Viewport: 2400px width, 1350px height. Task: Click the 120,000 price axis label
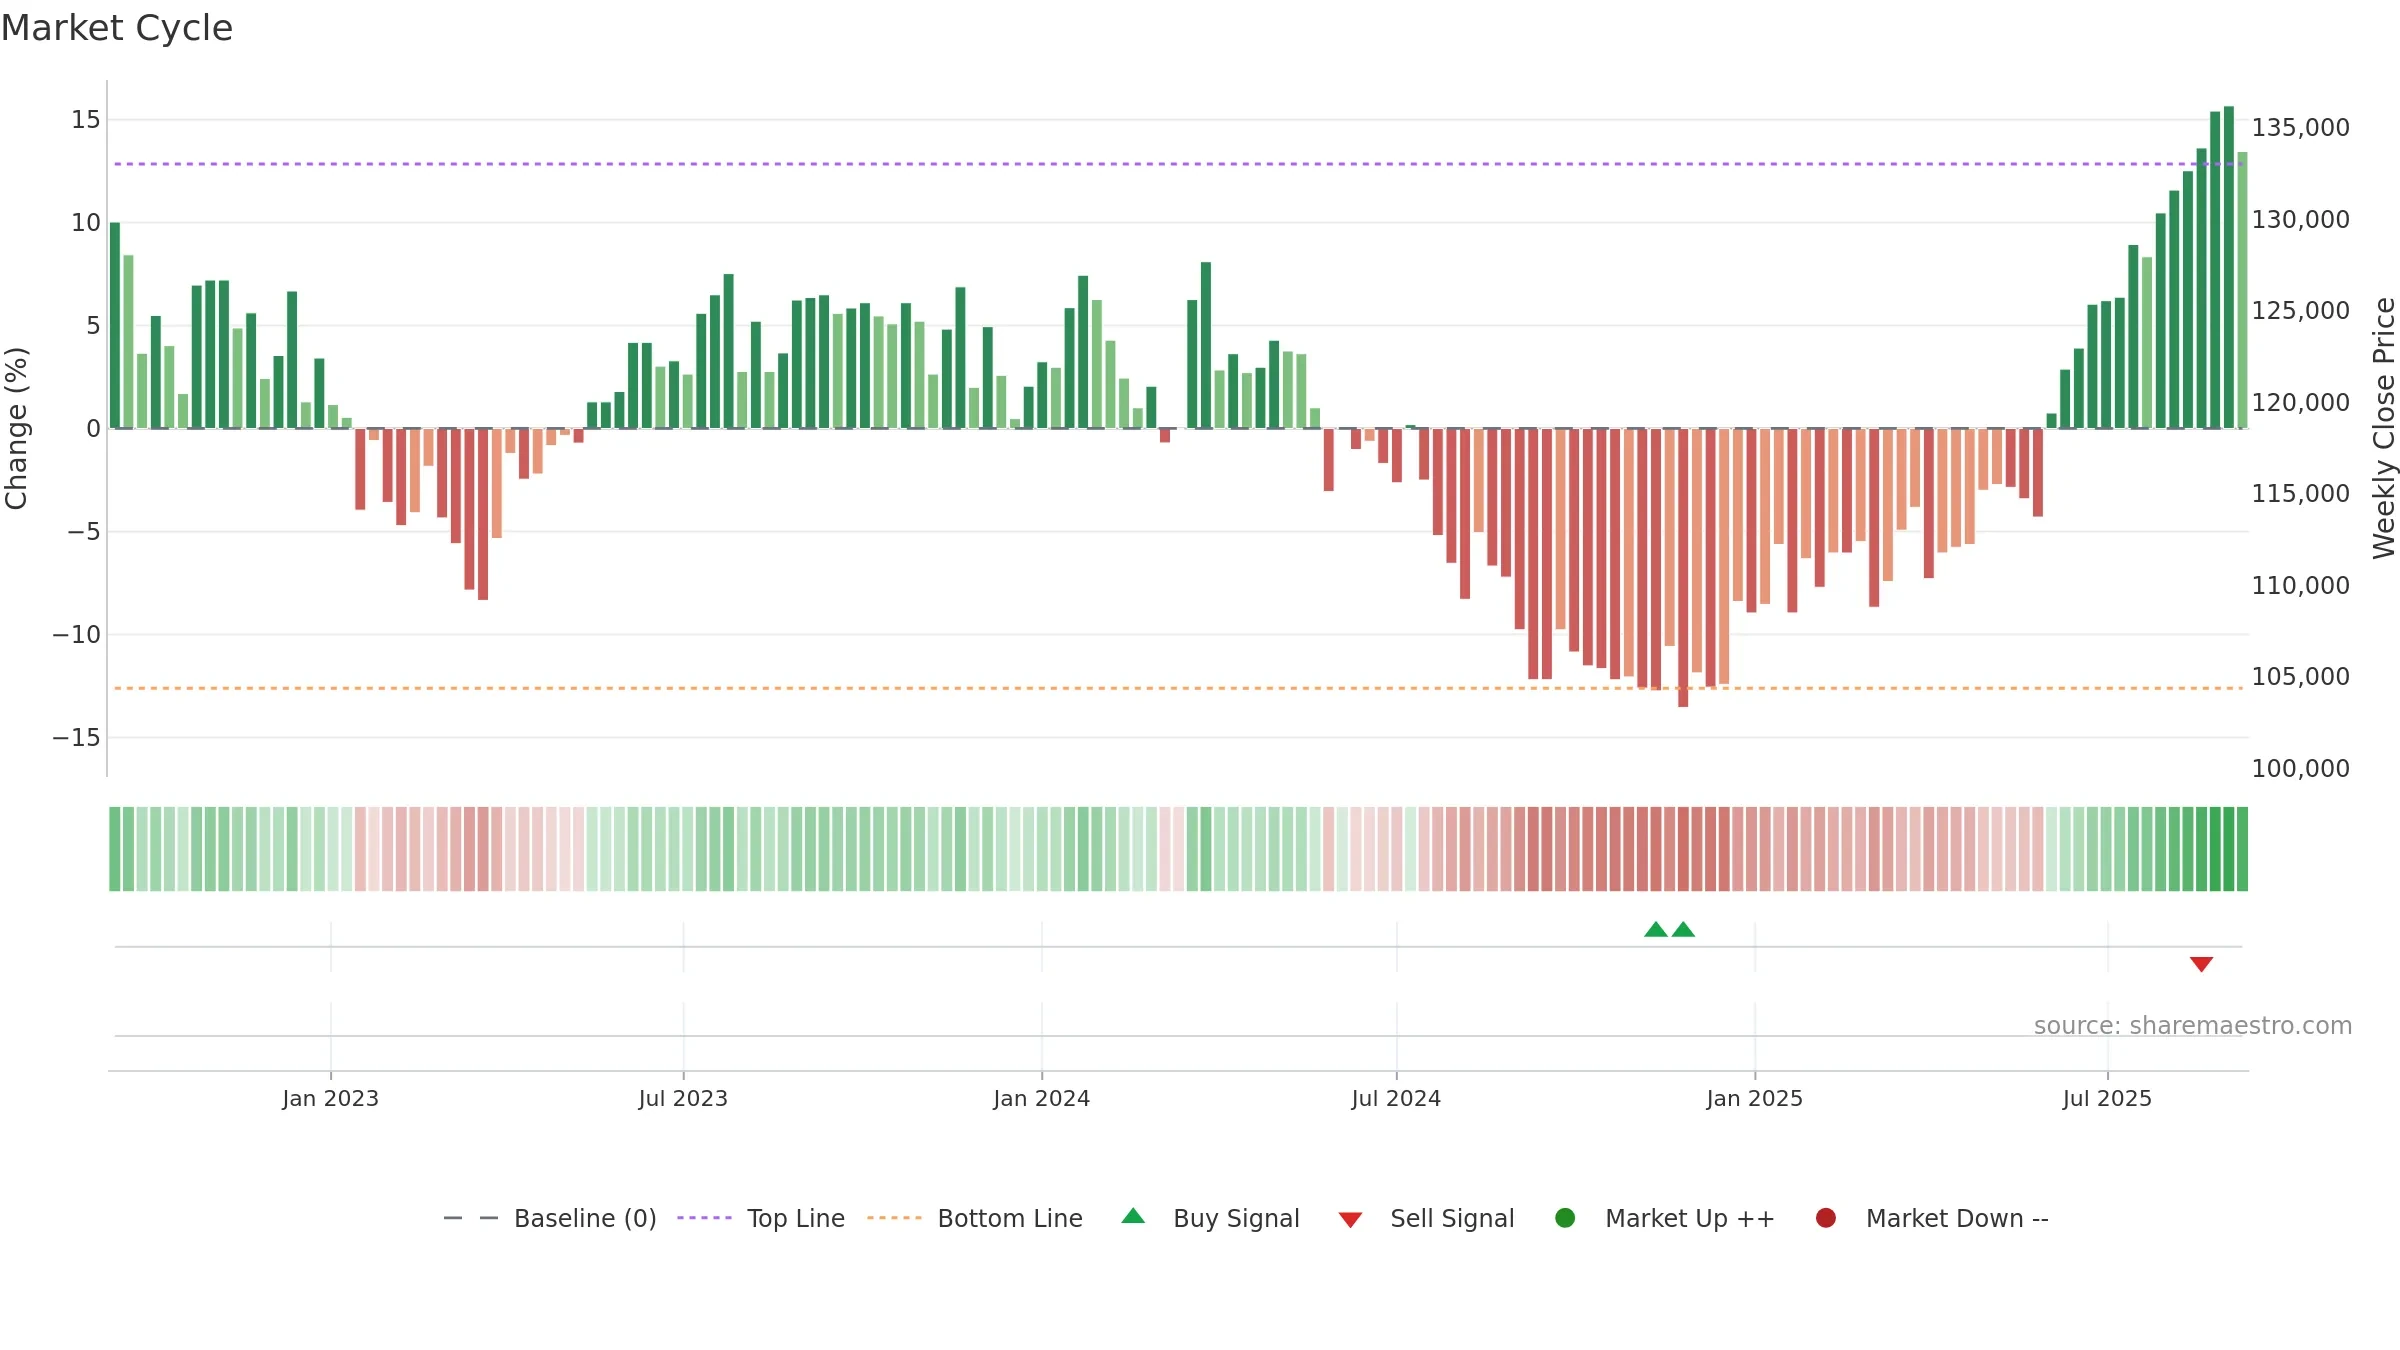point(2300,403)
